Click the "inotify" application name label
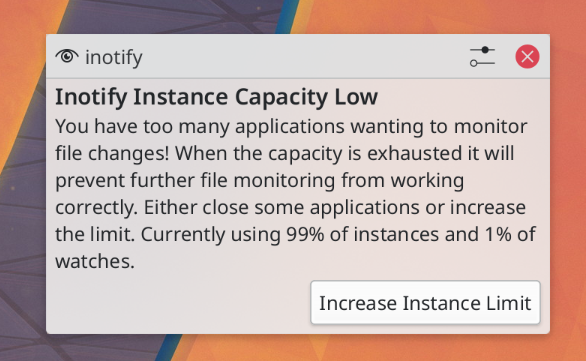586x361 pixels. coord(114,57)
